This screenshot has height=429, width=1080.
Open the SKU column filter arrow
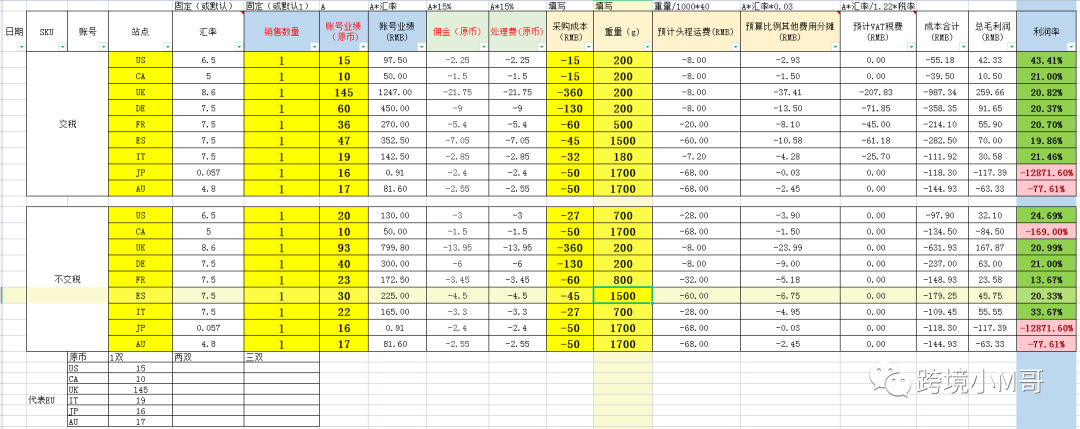(x=60, y=45)
